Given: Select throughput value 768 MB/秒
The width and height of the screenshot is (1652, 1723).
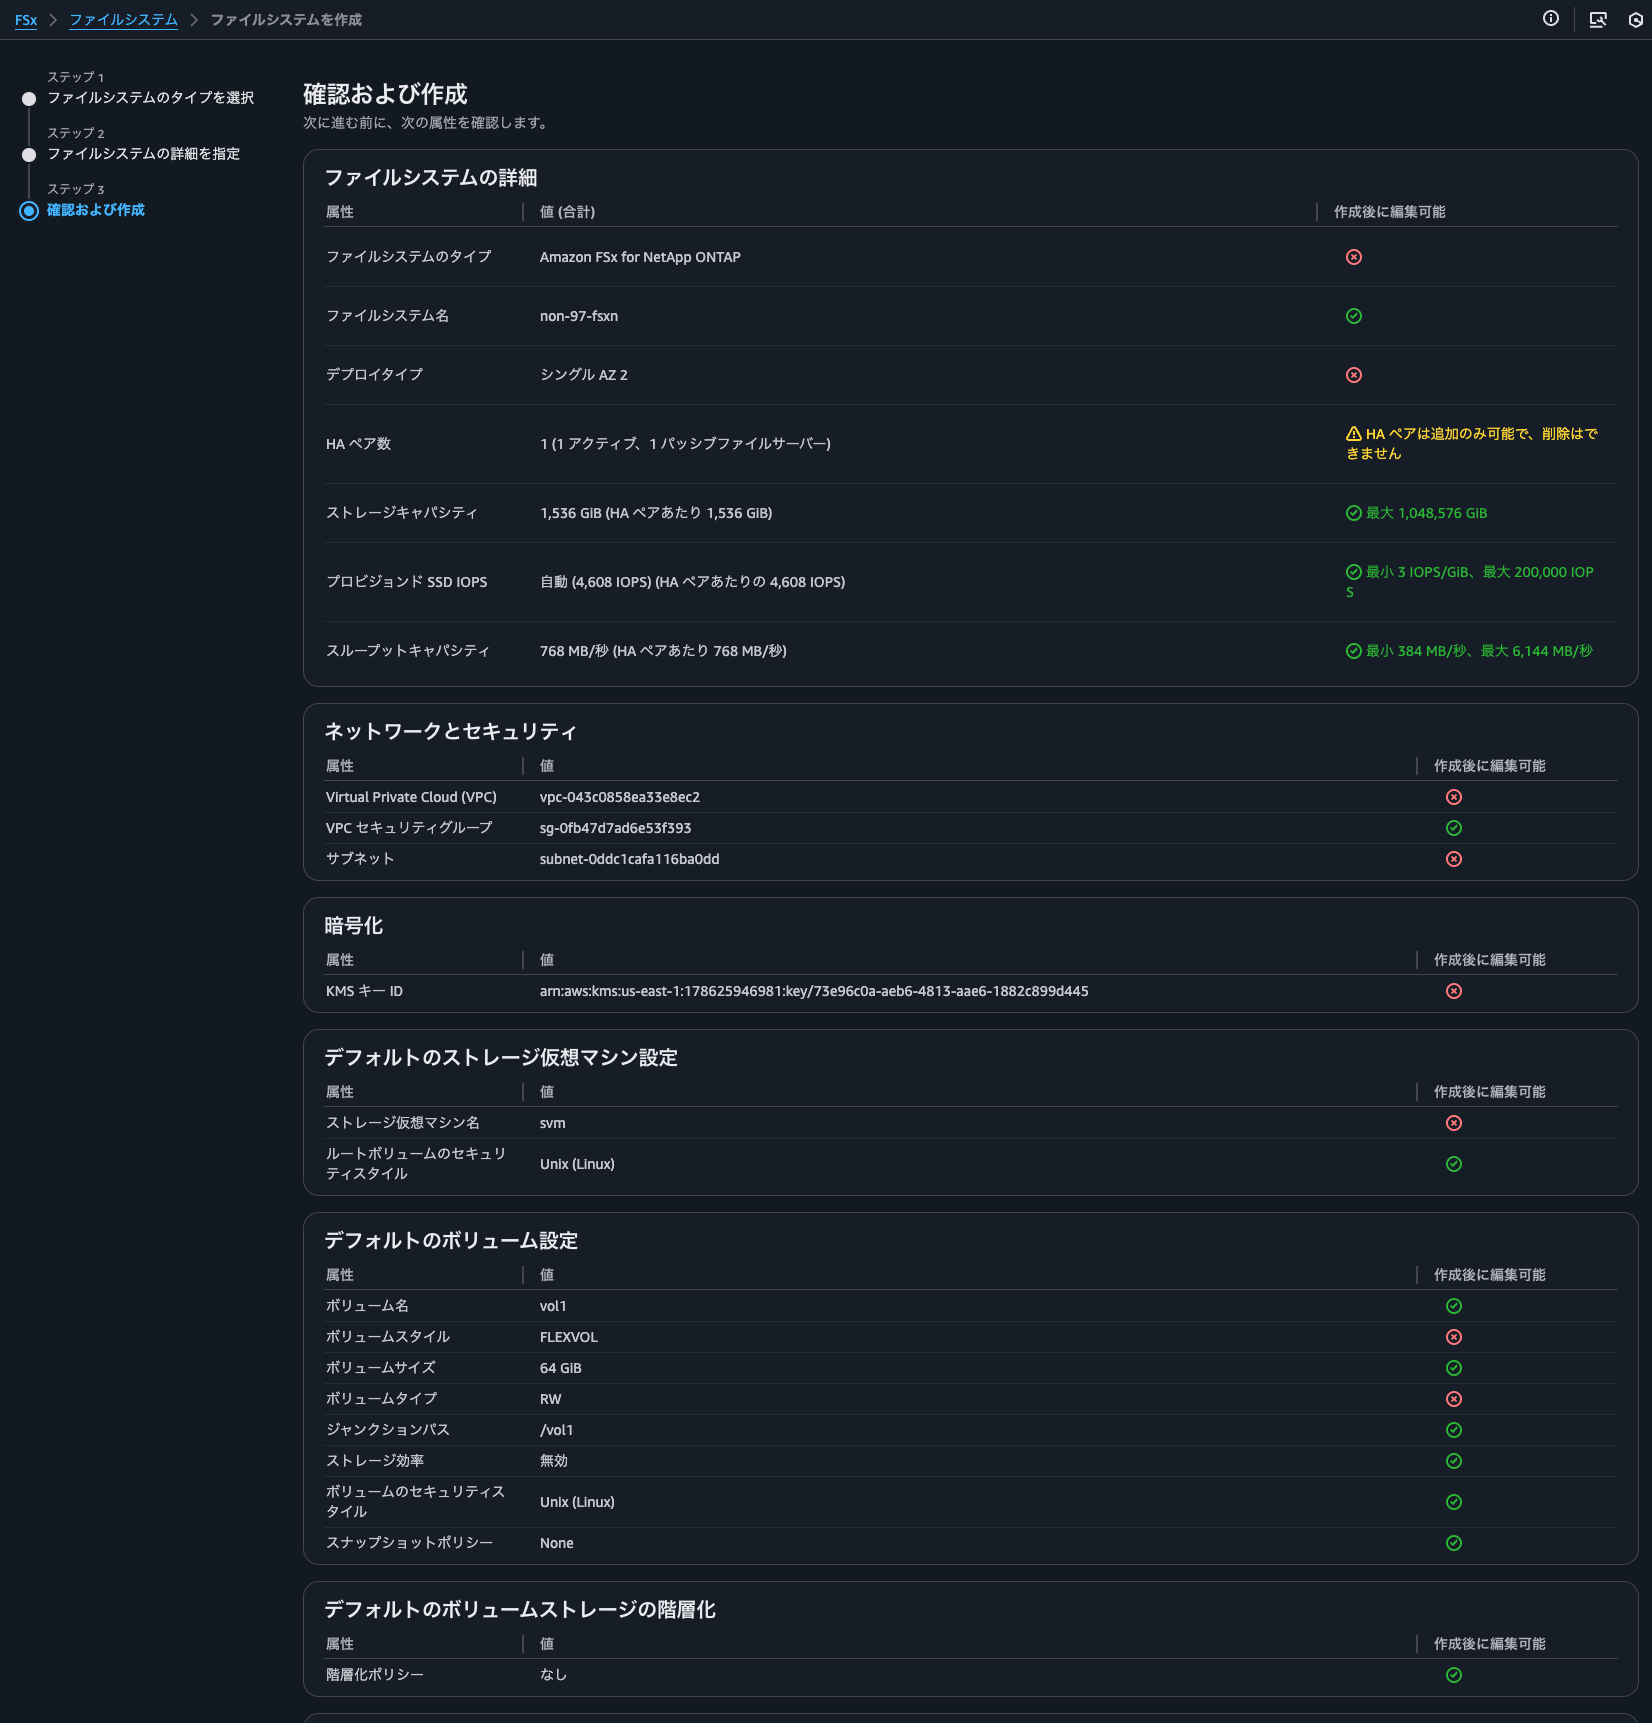Looking at the screenshot, I should point(663,651).
